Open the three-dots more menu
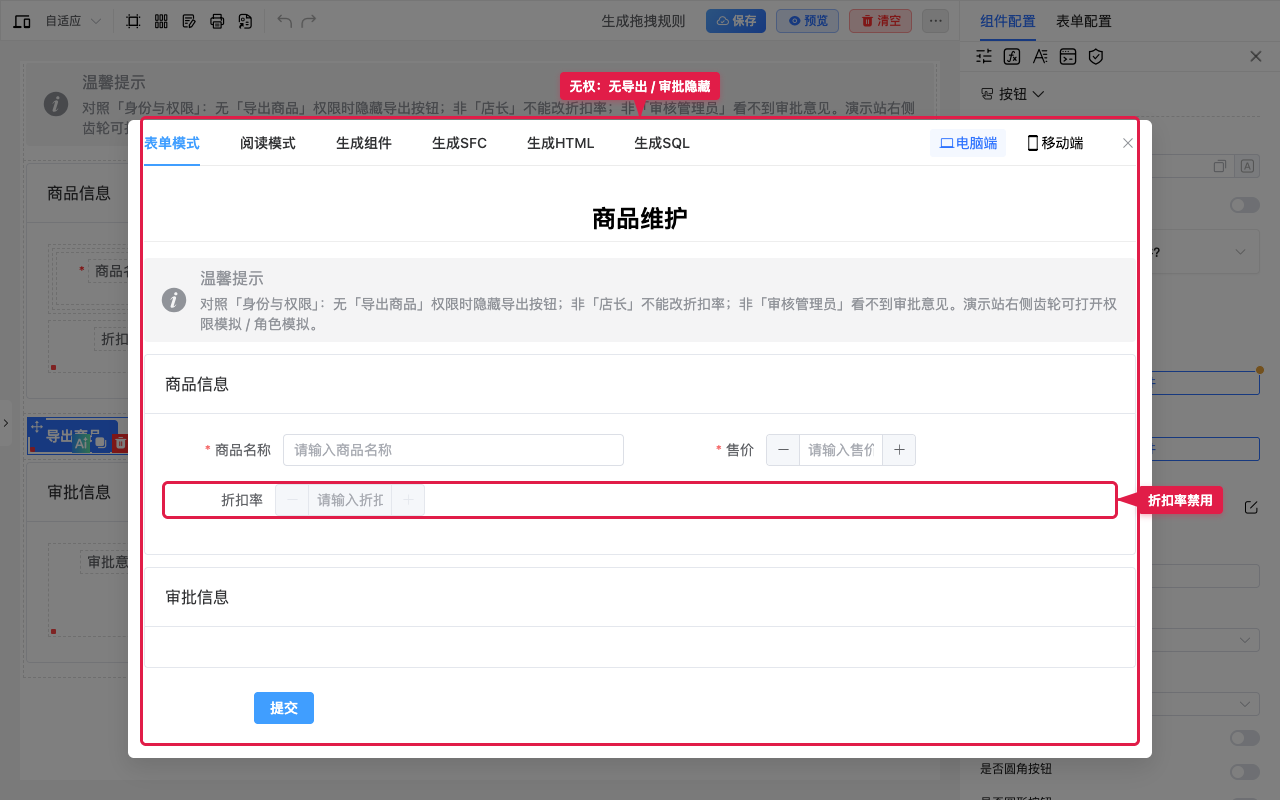Screen dimensions: 1280x800 (935, 21)
